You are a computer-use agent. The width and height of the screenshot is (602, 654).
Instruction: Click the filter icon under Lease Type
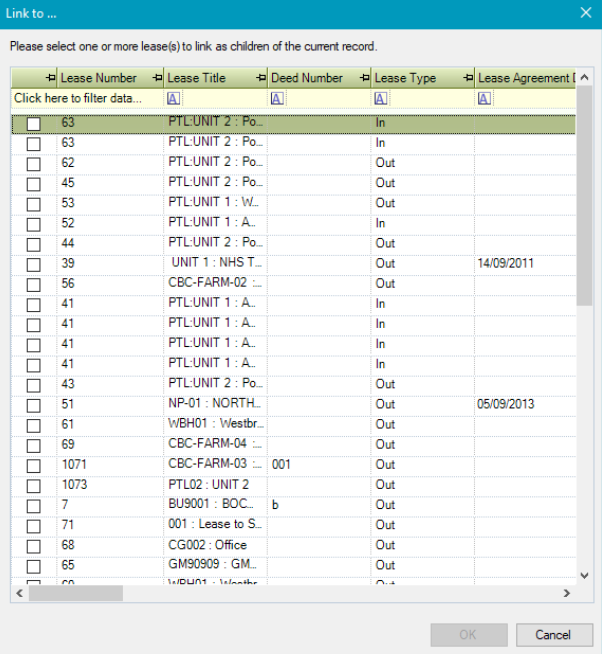tap(381, 98)
